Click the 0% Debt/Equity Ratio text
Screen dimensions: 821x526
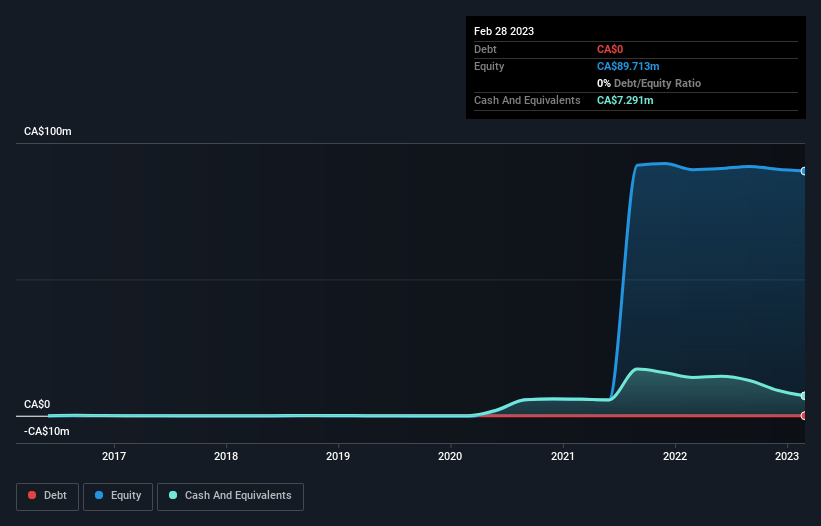coord(649,83)
